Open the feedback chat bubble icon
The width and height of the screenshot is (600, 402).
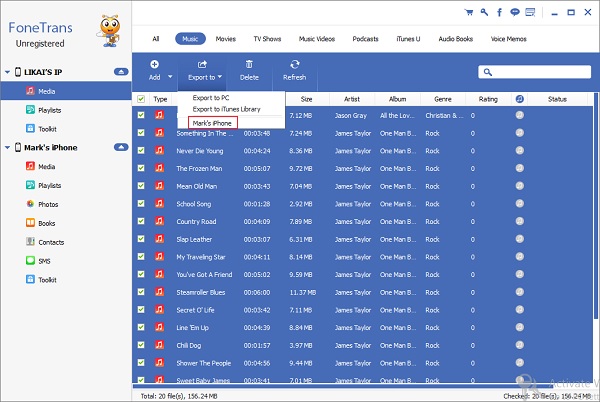514,11
